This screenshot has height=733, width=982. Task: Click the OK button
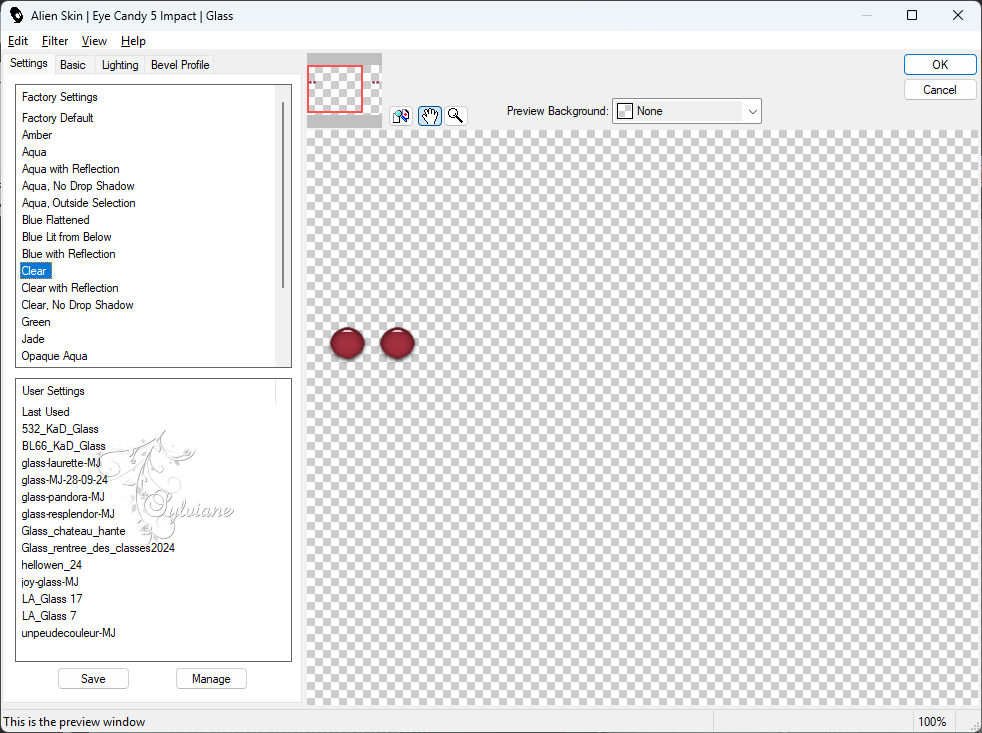(x=939, y=65)
